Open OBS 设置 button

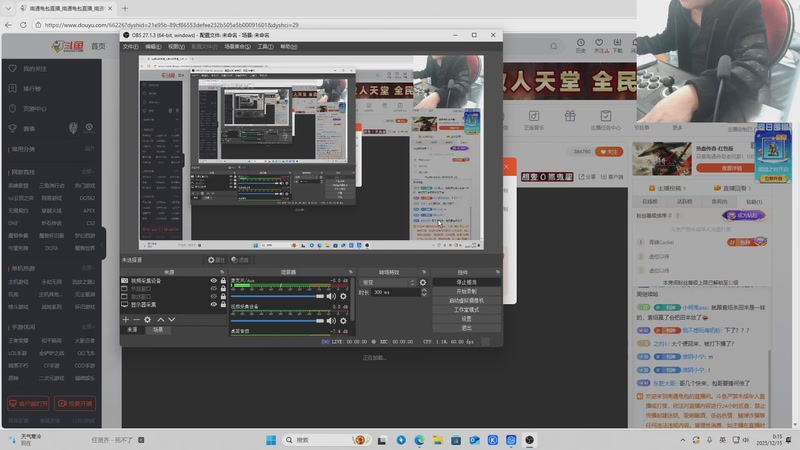pos(466,319)
